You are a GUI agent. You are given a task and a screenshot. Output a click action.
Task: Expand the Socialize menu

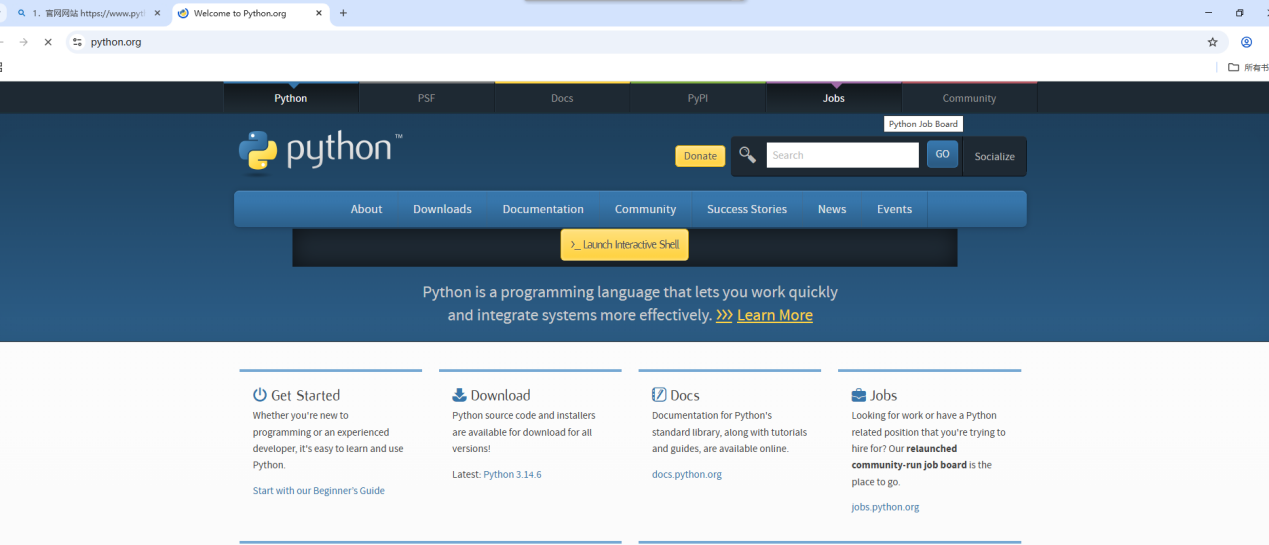click(x=994, y=156)
